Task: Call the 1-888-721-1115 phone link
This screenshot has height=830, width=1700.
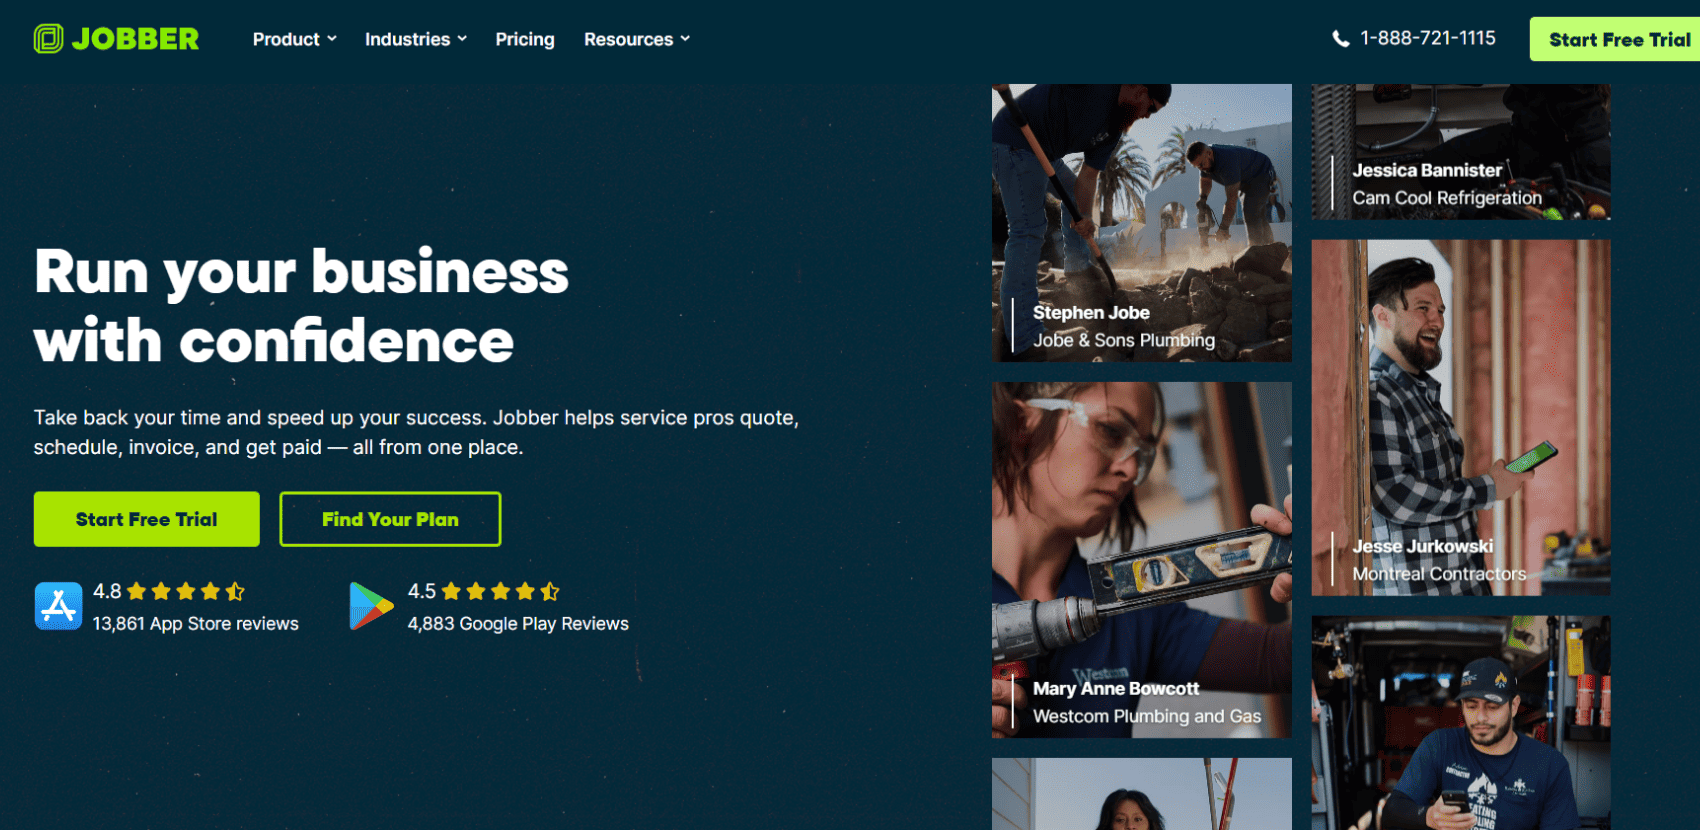Action: (1428, 38)
